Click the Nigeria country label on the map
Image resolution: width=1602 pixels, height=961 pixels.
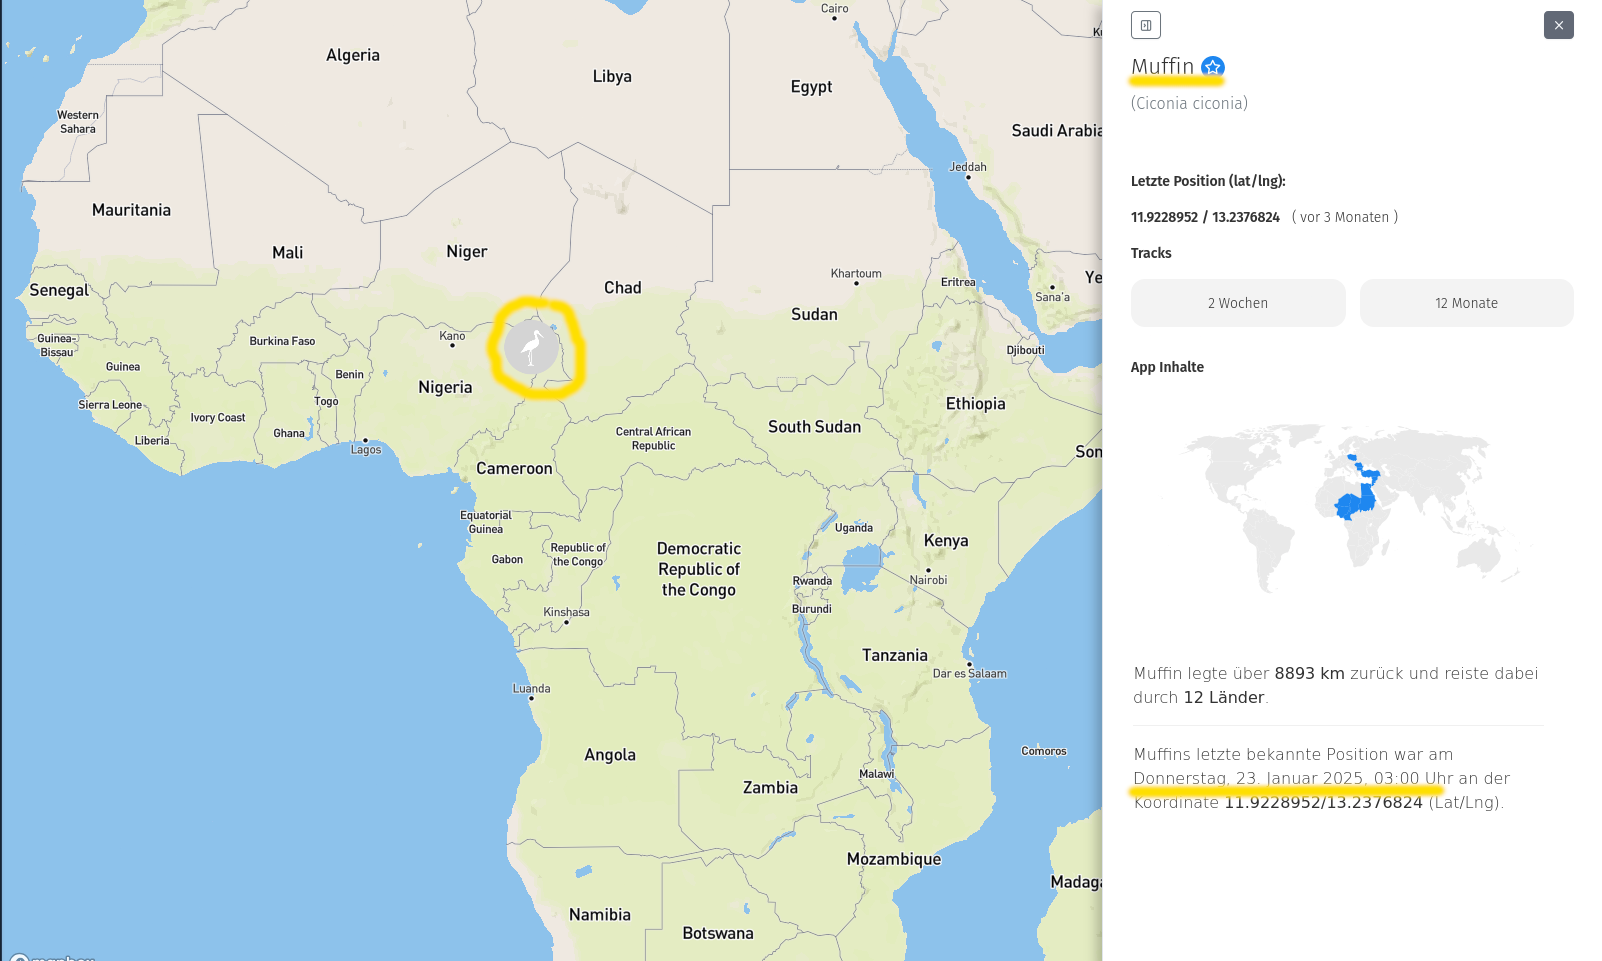445,387
